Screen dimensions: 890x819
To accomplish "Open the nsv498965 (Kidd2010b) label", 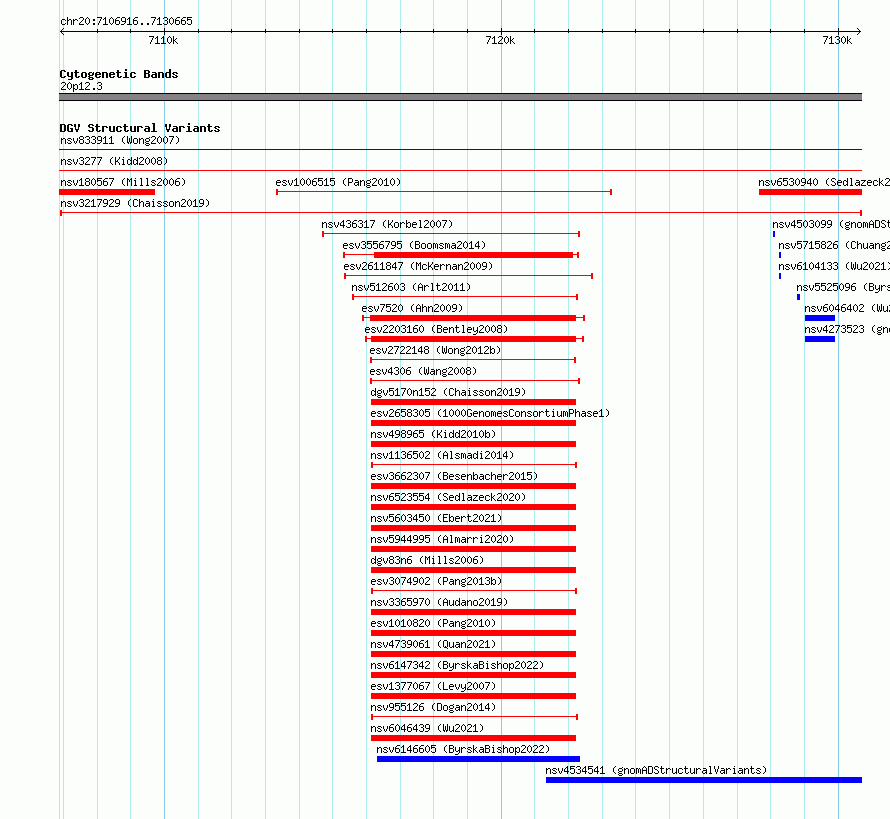I will [433, 434].
